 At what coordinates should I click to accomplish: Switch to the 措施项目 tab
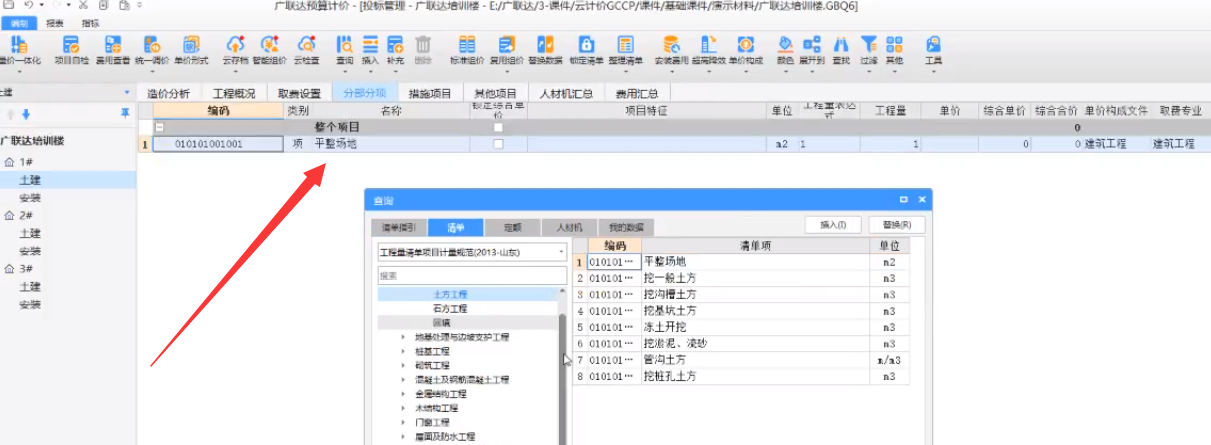pos(430,94)
